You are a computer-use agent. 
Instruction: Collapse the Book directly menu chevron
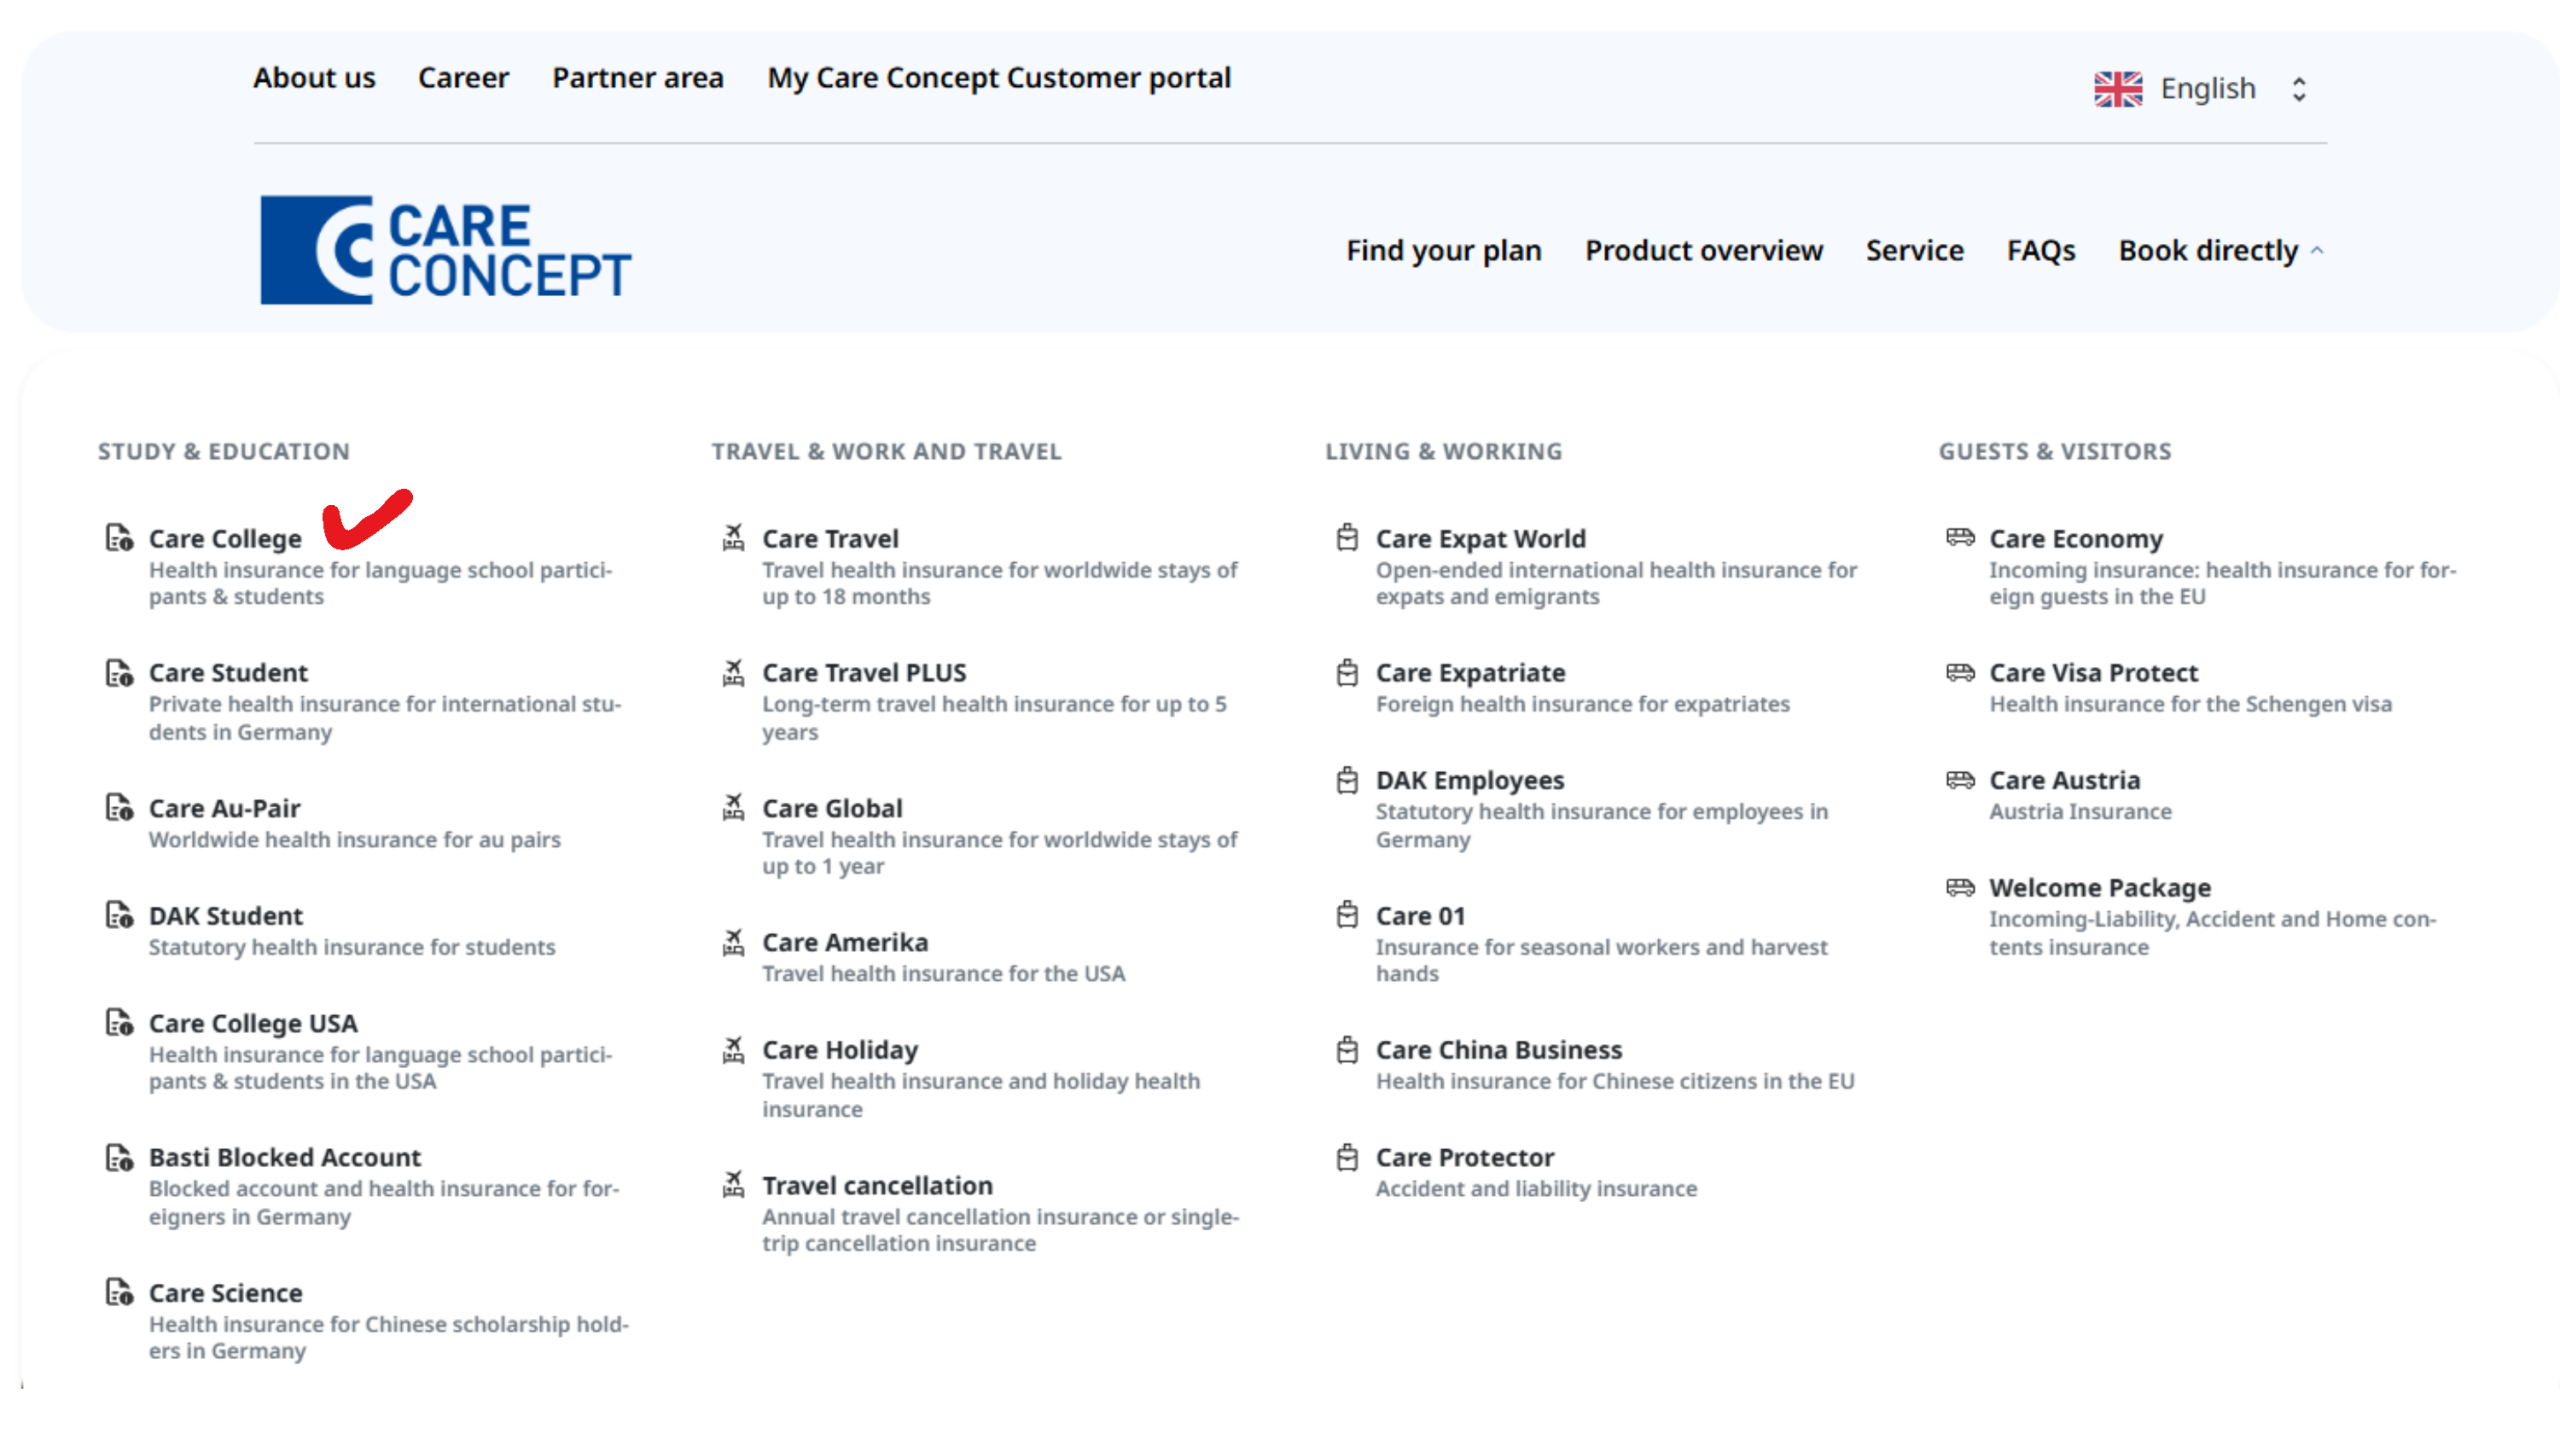pos(2317,251)
